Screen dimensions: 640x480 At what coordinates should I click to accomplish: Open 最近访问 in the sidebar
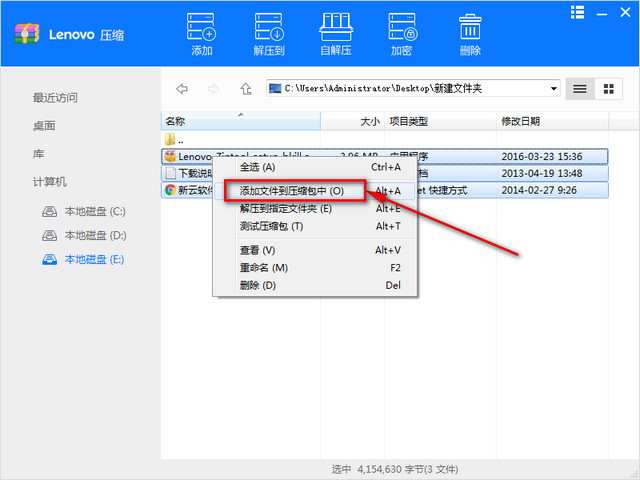[x=55, y=98]
